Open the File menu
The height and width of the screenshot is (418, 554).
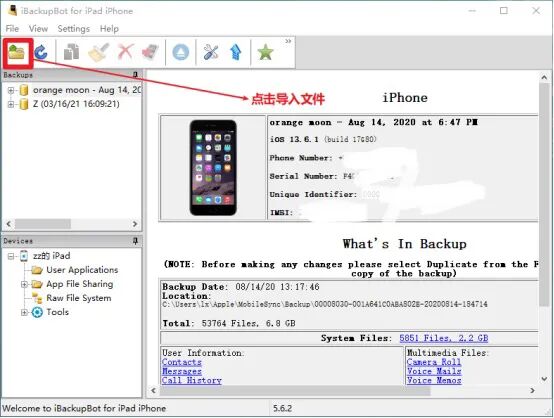(12, 29)
